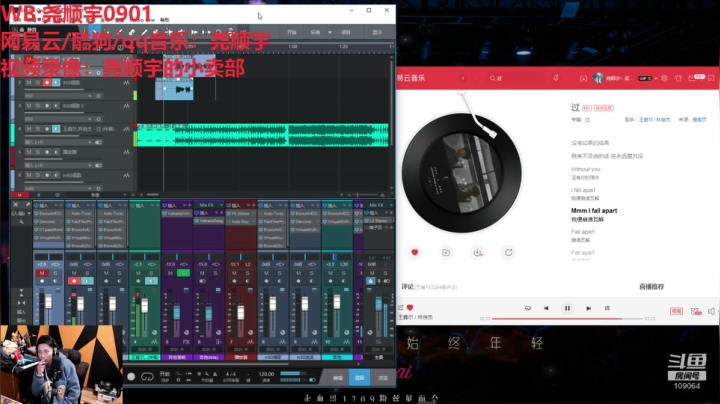Seek on the NetEase song progress bar
The image size is (720, 404).
pyautogui.click(x=567, y=318)
